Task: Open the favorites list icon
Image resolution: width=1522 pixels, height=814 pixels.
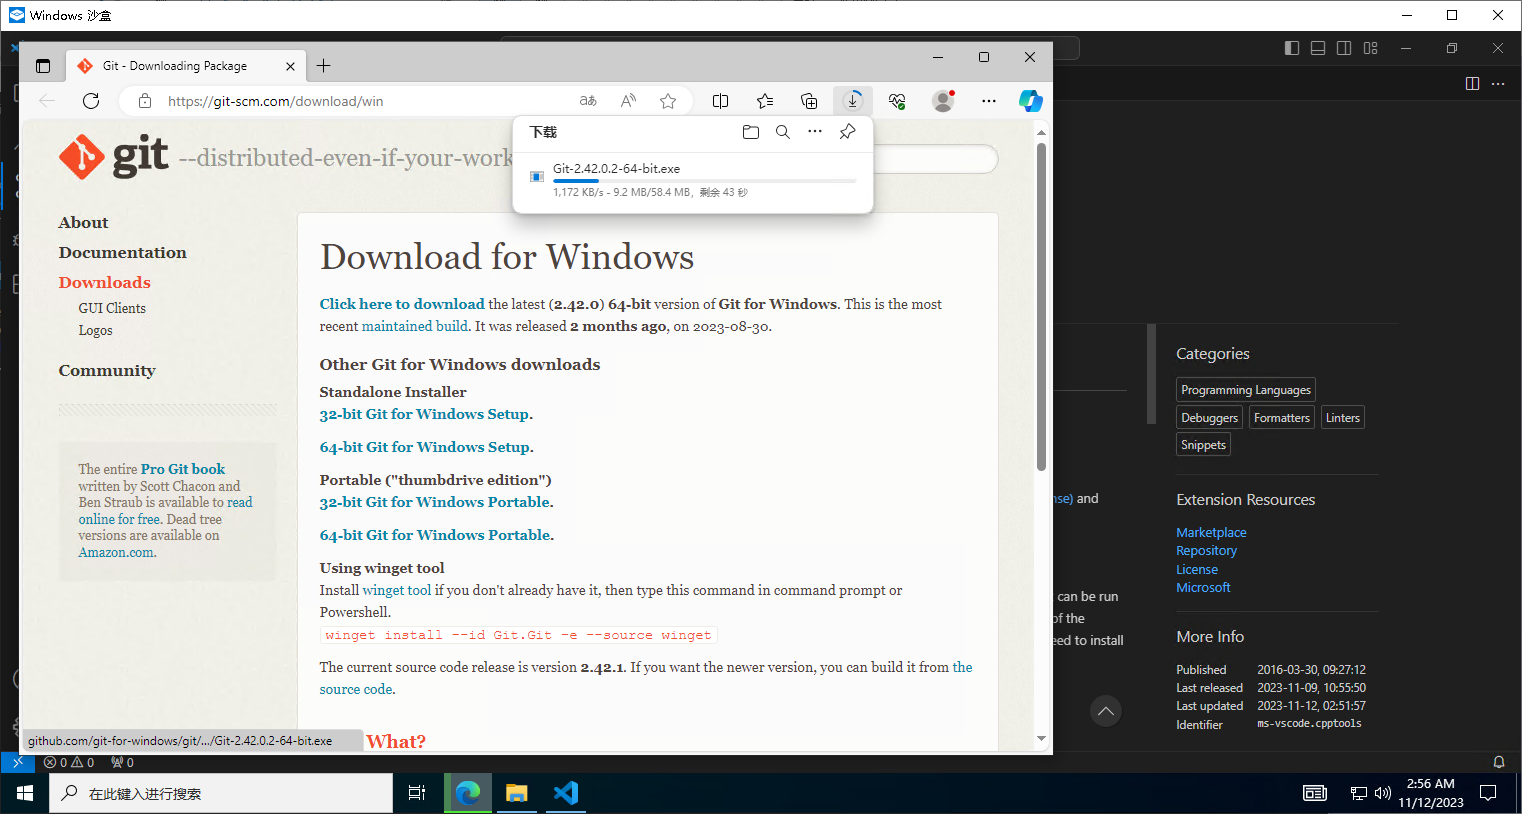Action: coord(765,101)
